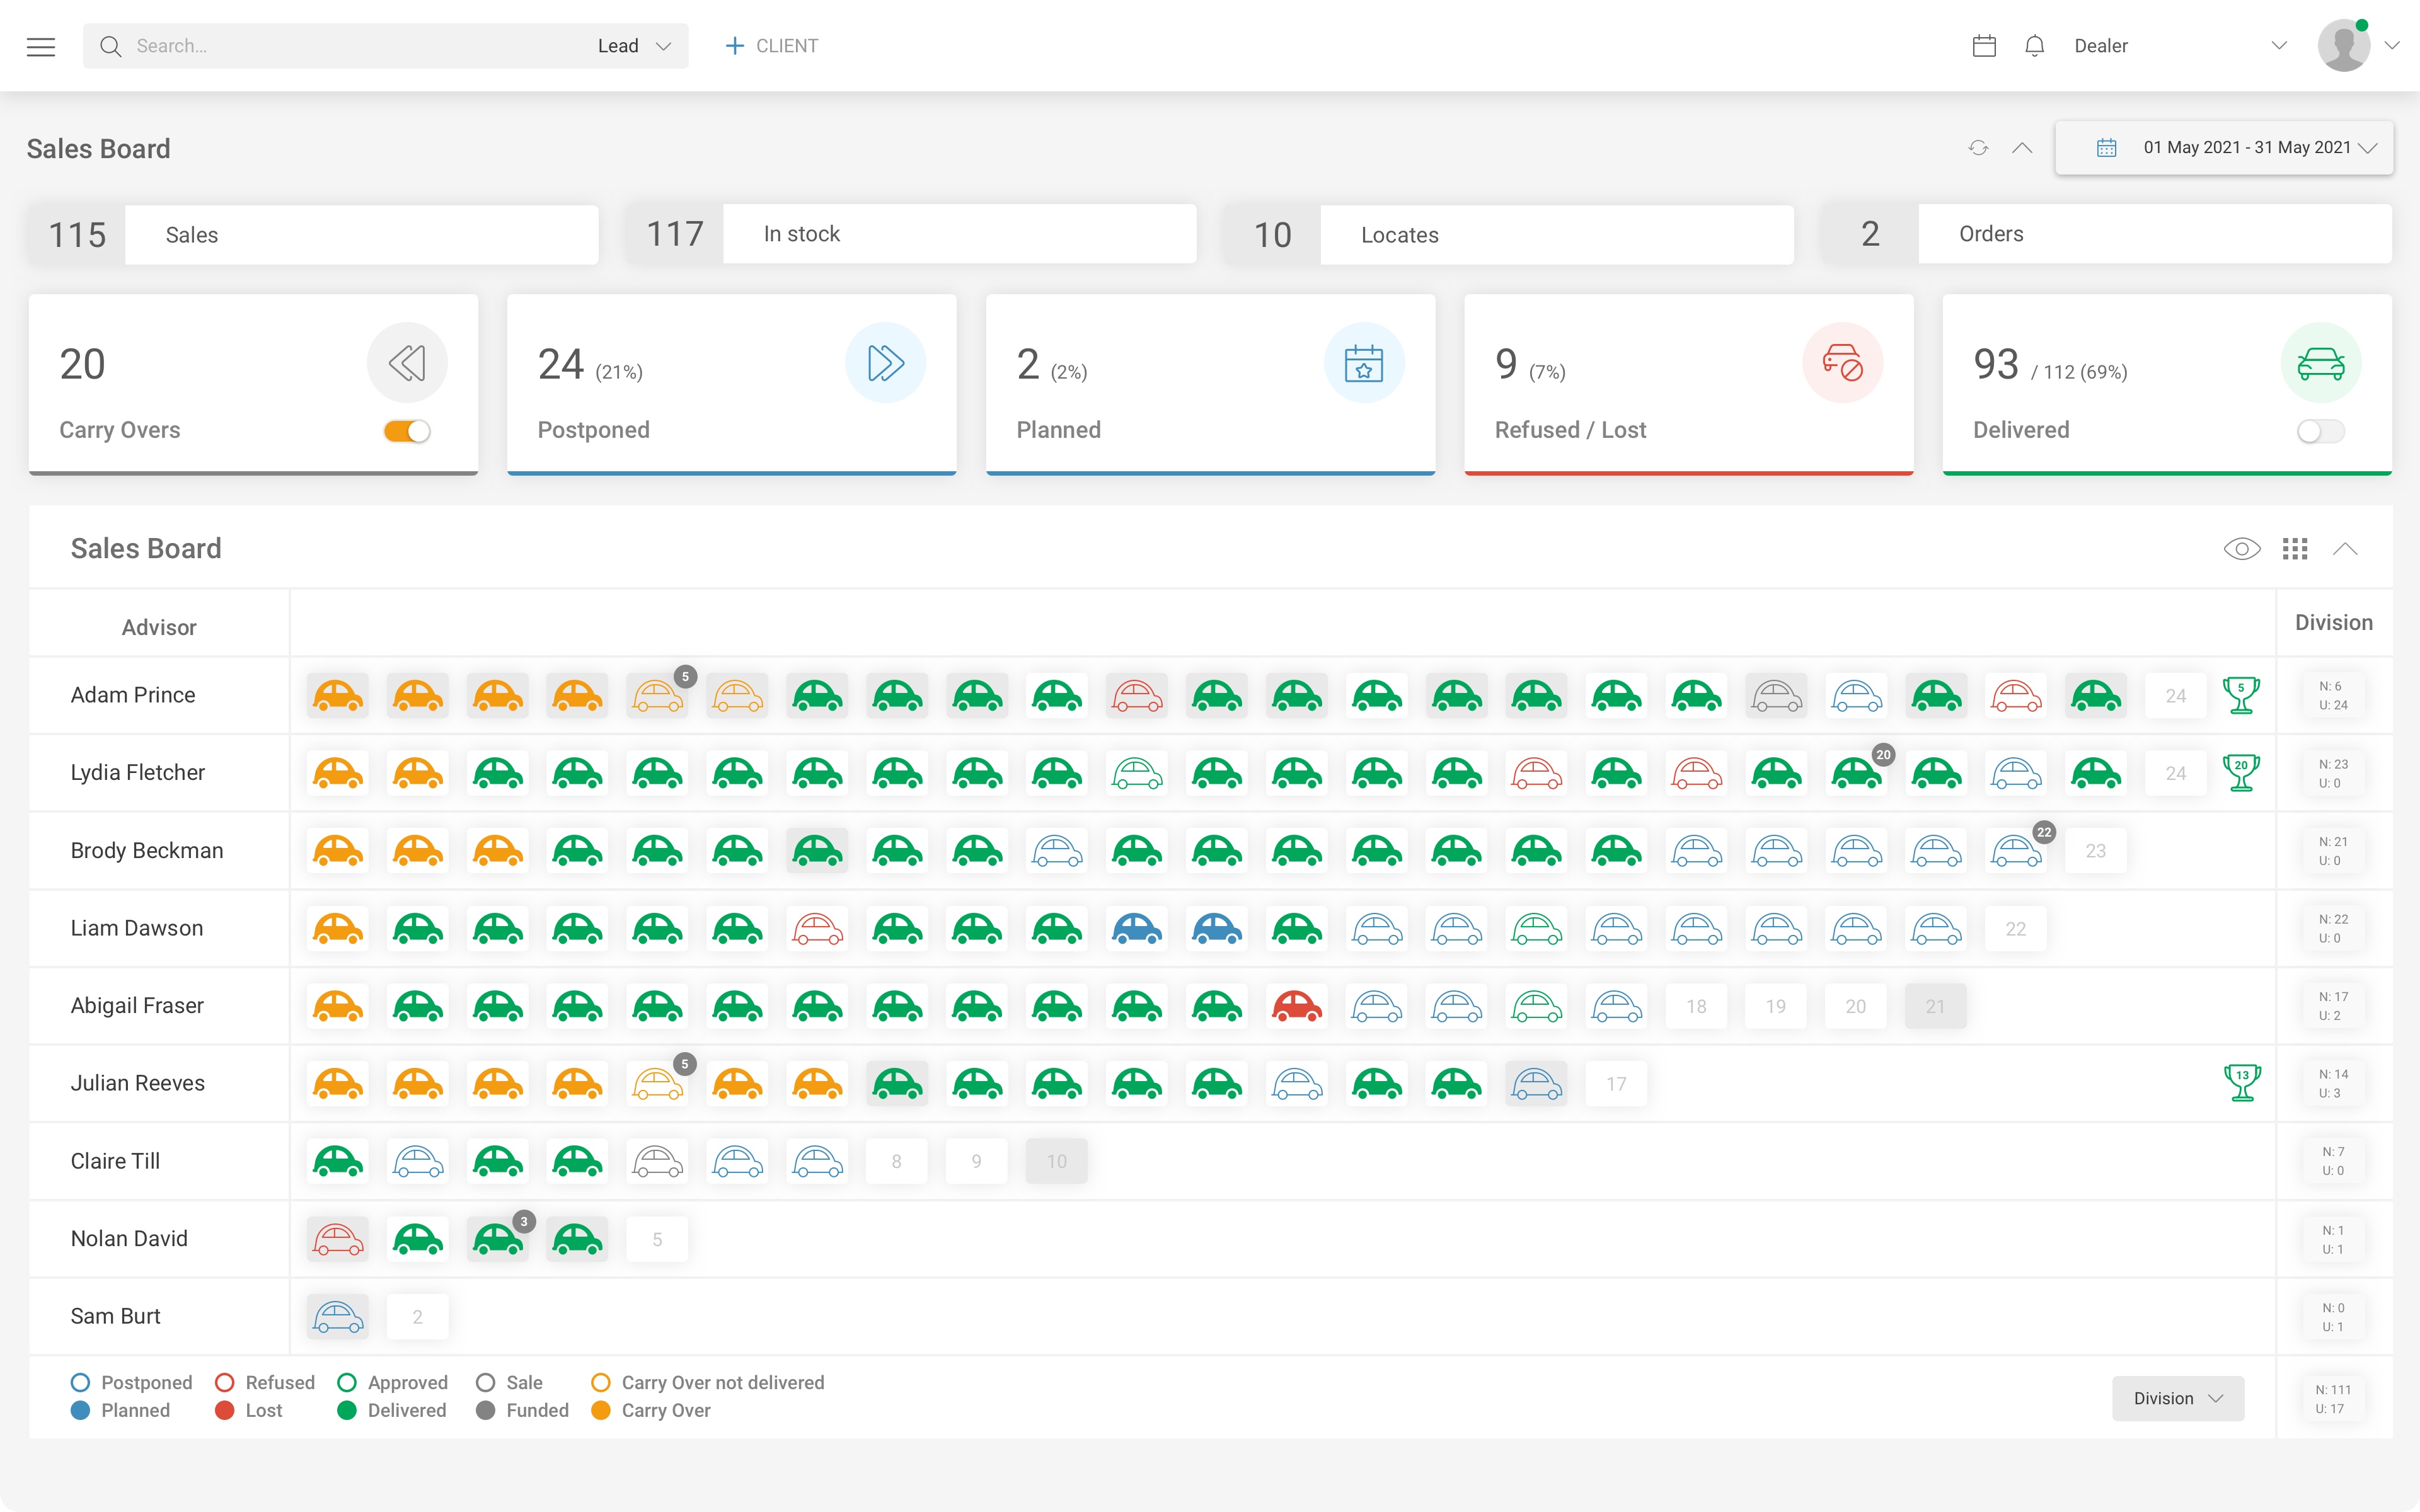Click Julian Reeves' trophy icon
Image resolution: width=2420 pixels, height=1512 pixels.
tap(2242, 1083)
